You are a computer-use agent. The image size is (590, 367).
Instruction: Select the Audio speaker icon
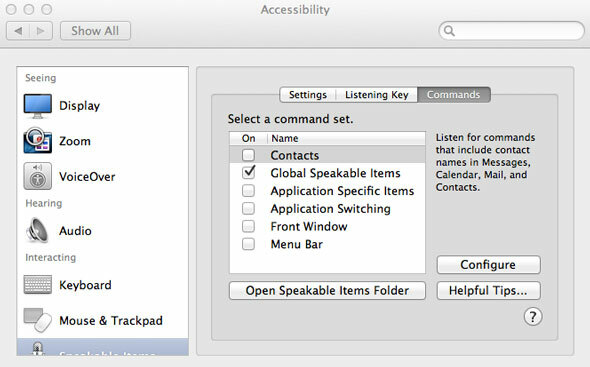pyautogui.click(x=38, y=230)
